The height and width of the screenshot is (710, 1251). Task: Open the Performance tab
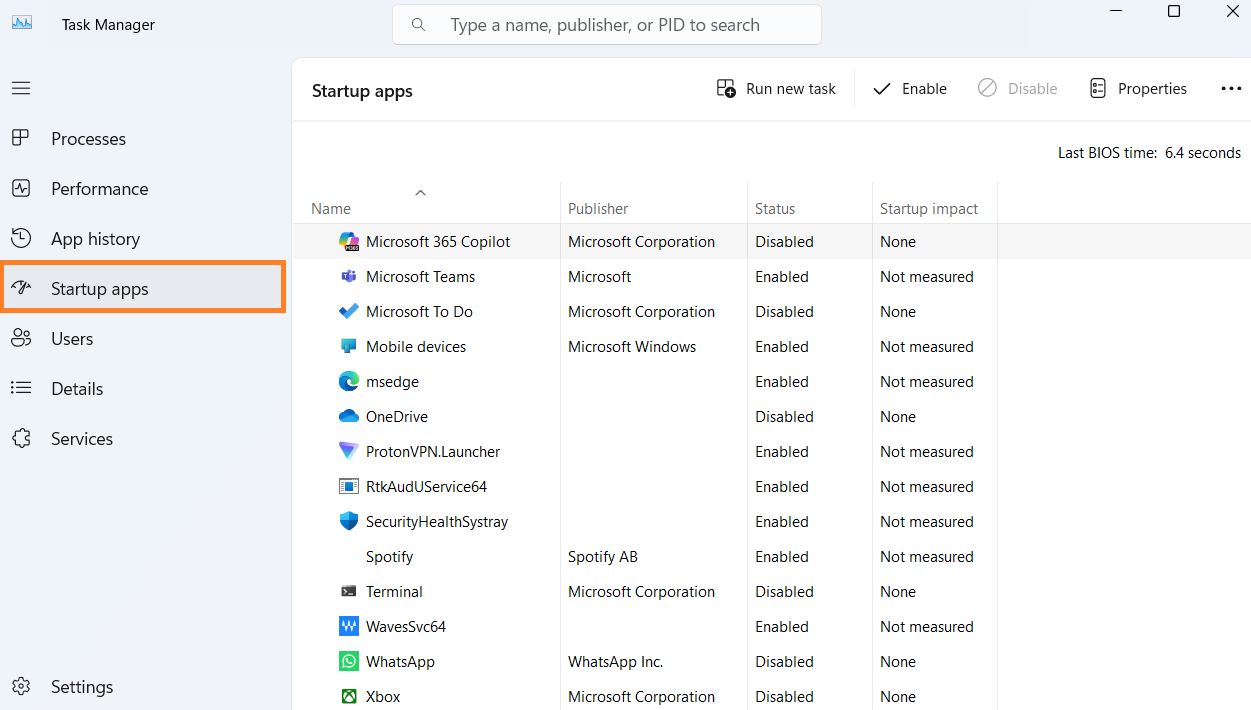[99, 189]
